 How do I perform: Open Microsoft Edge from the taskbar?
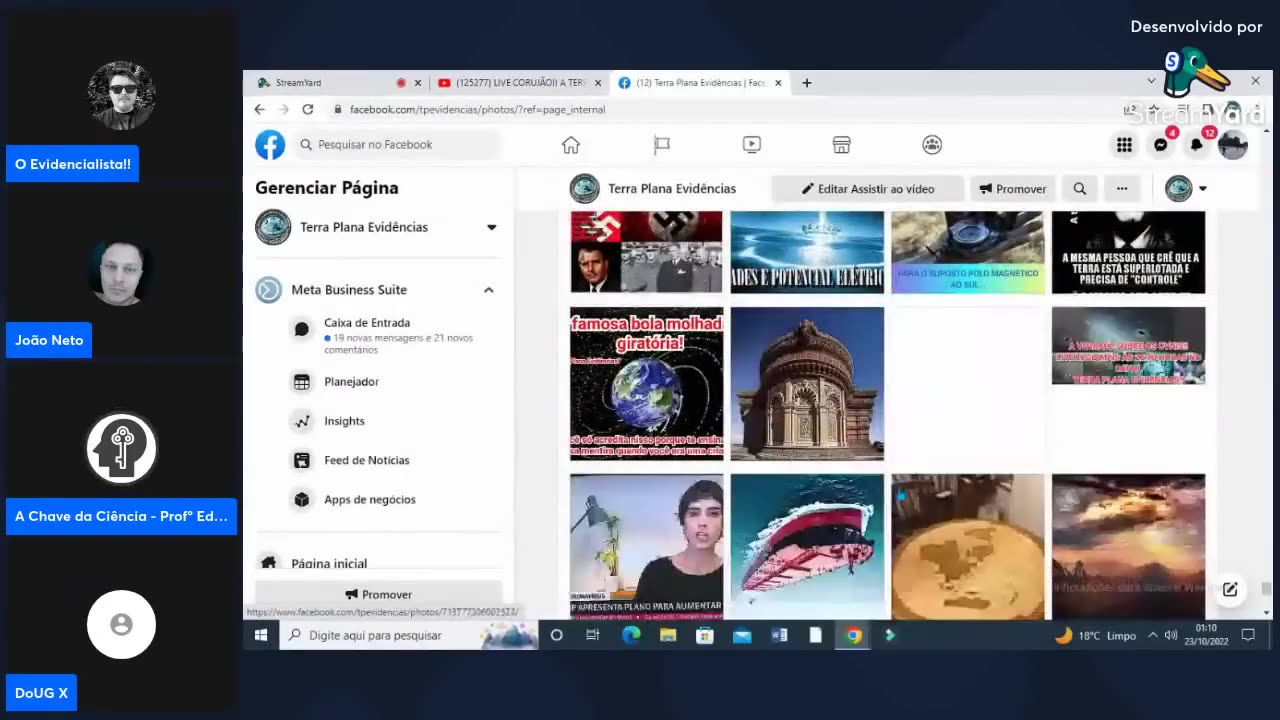[631, 635]
